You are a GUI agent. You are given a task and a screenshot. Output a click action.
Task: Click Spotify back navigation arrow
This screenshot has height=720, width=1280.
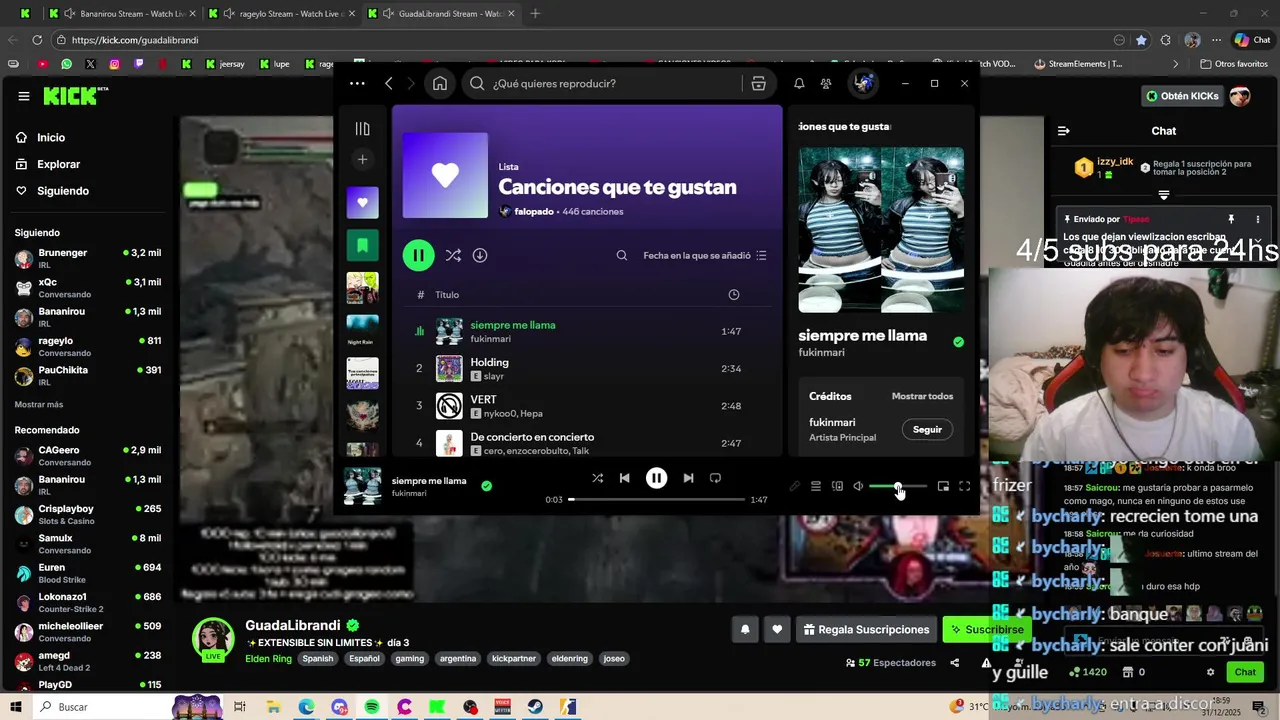[x=389, y=84]
